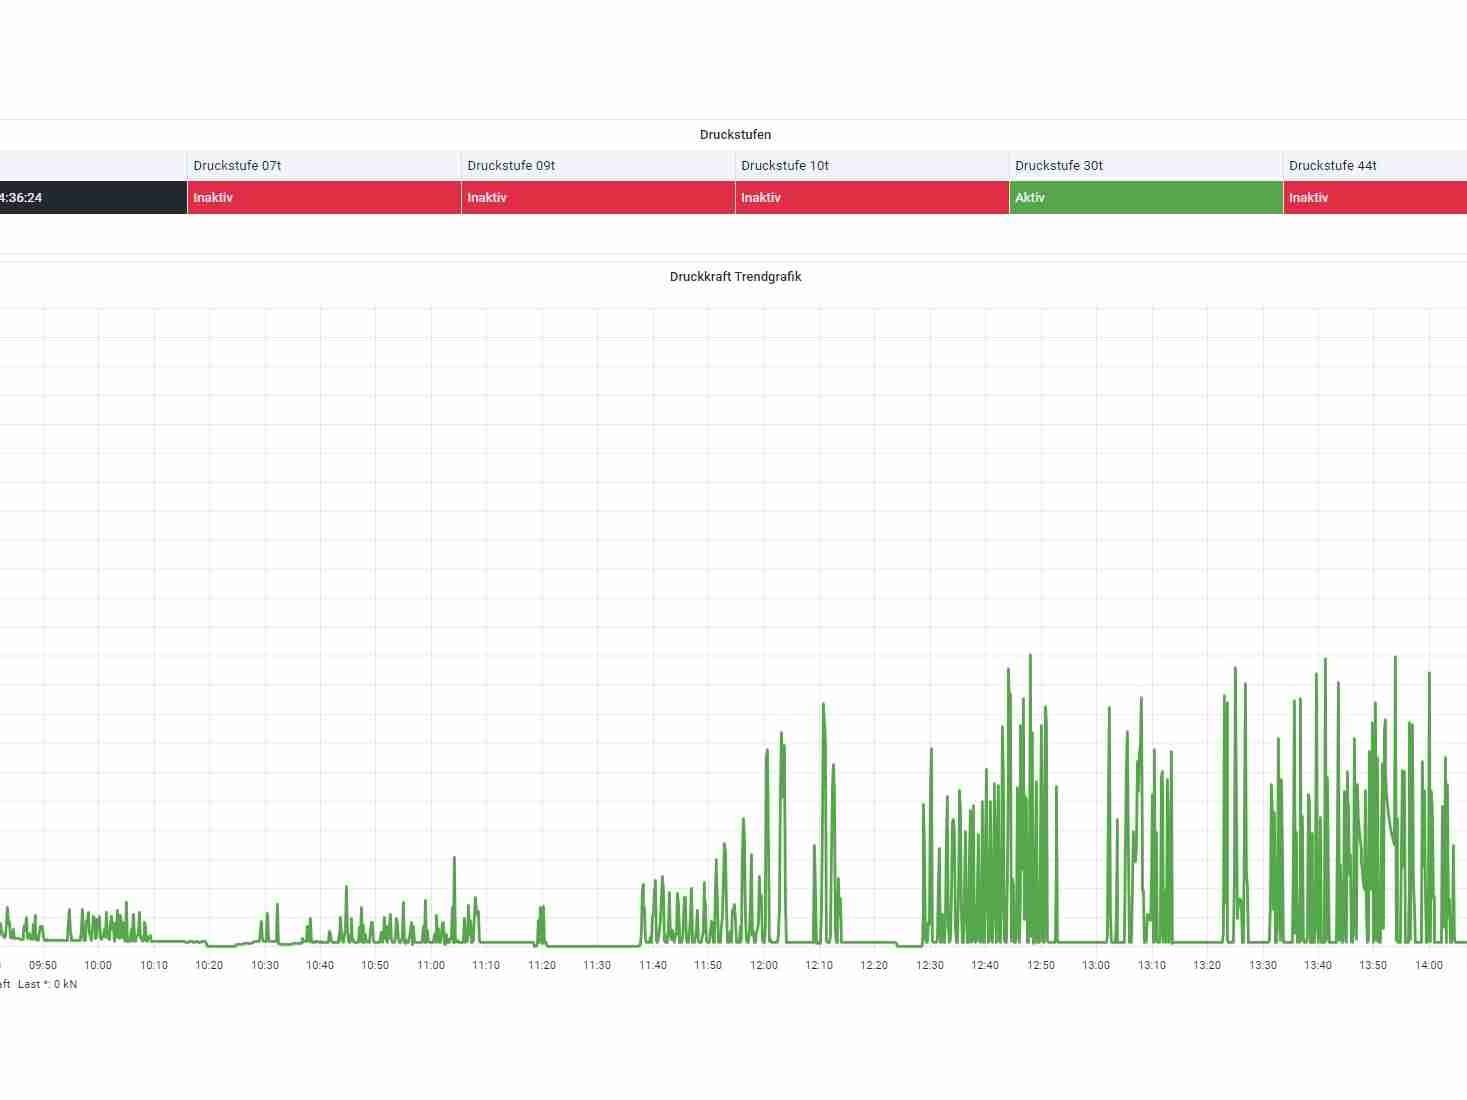1467x1100 pixels.
Task: Click the 14:00 time axis label
Action: pos(1429,966)
